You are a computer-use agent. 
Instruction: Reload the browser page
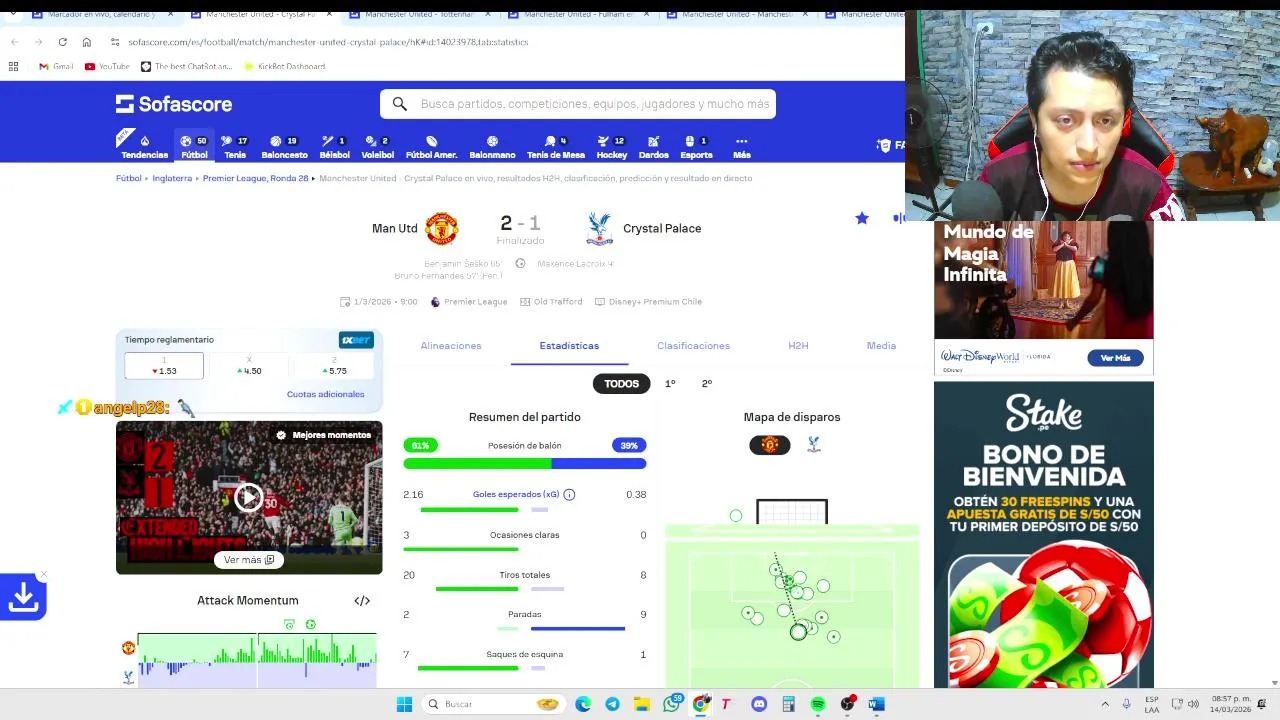pyautogui.click(x=62, y=42)
